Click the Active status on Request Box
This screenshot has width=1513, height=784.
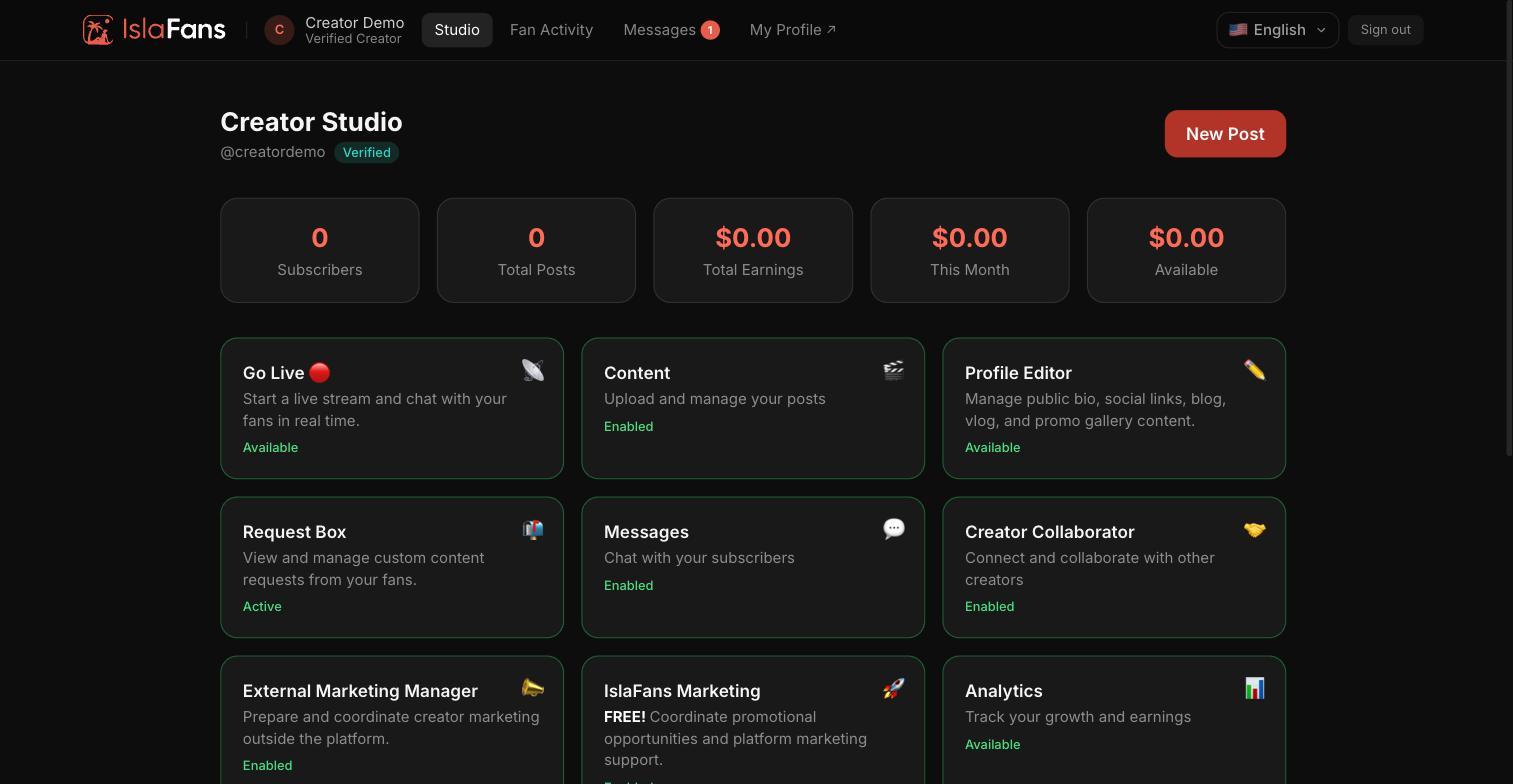262,606
